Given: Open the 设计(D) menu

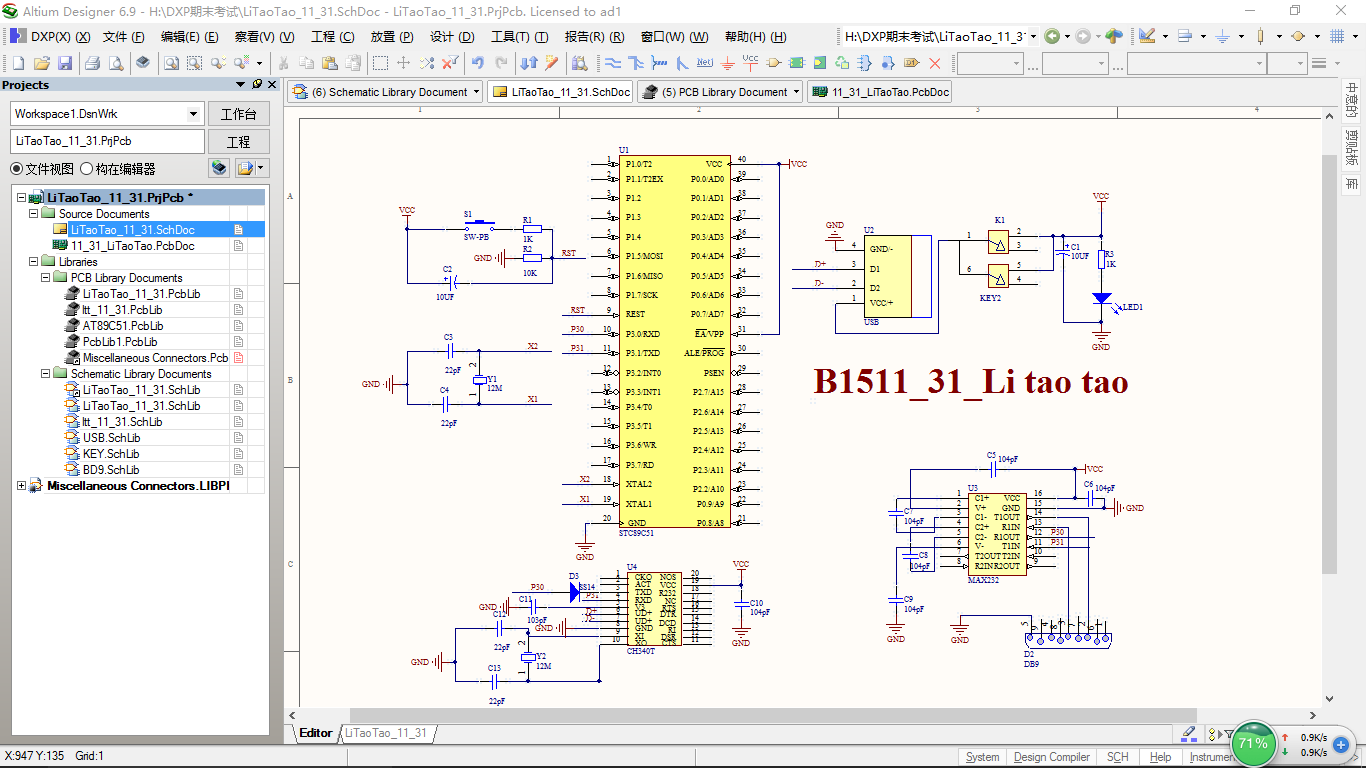Looking at the screenshot, I should pos(452,37).
